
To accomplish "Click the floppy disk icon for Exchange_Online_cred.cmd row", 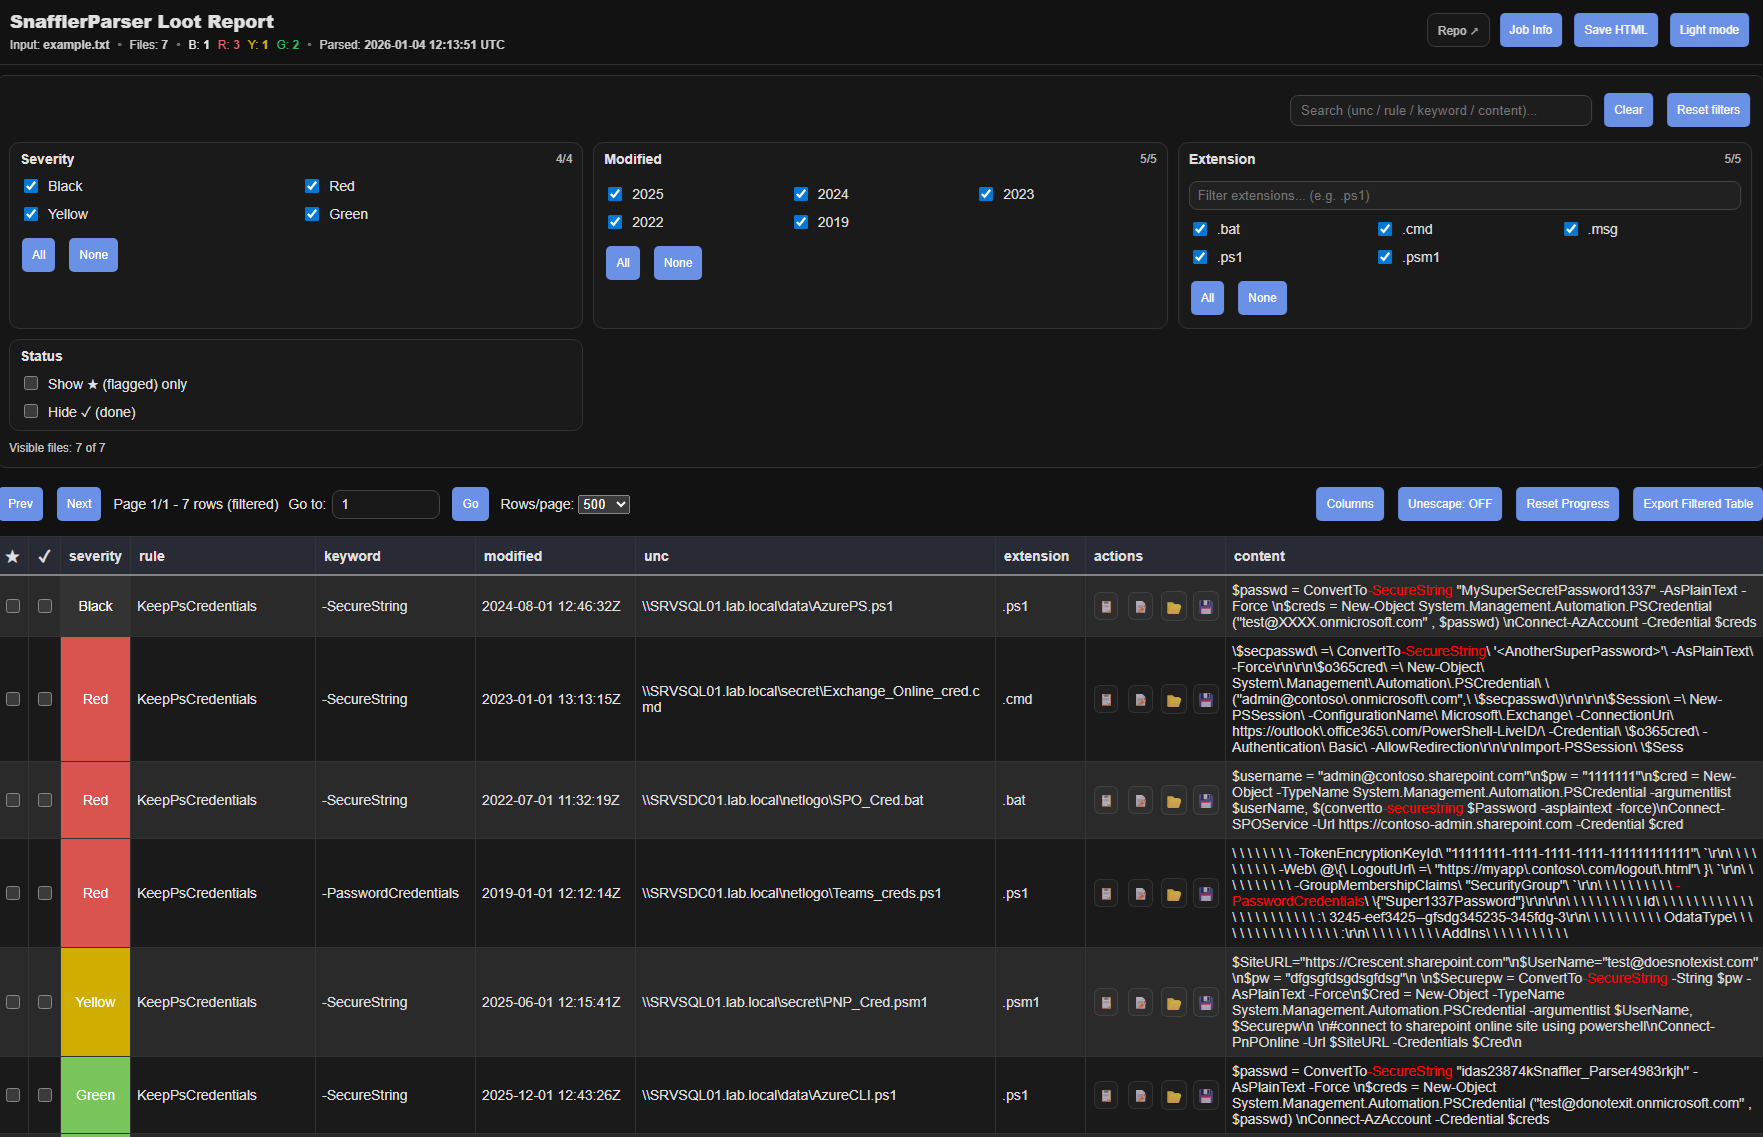I will pos(1206,700).
